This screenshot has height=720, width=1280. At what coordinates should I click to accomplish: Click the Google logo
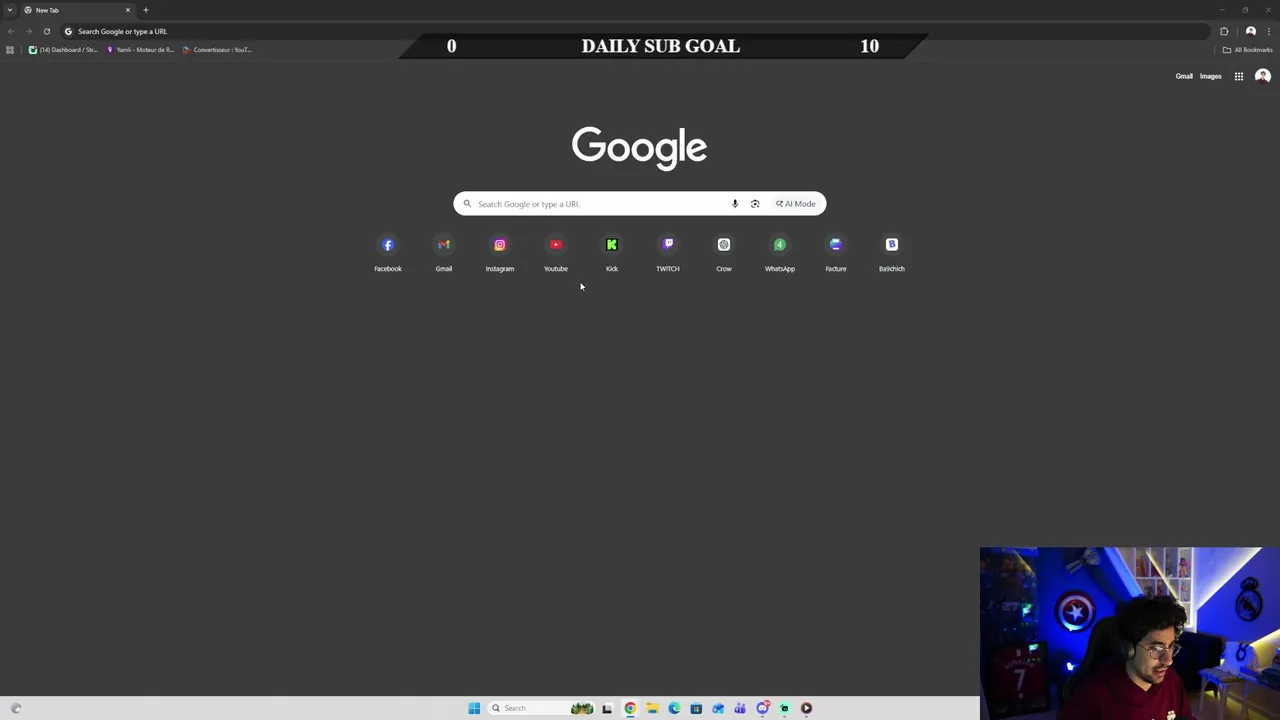pyautogui.click(x=640, y=148)
